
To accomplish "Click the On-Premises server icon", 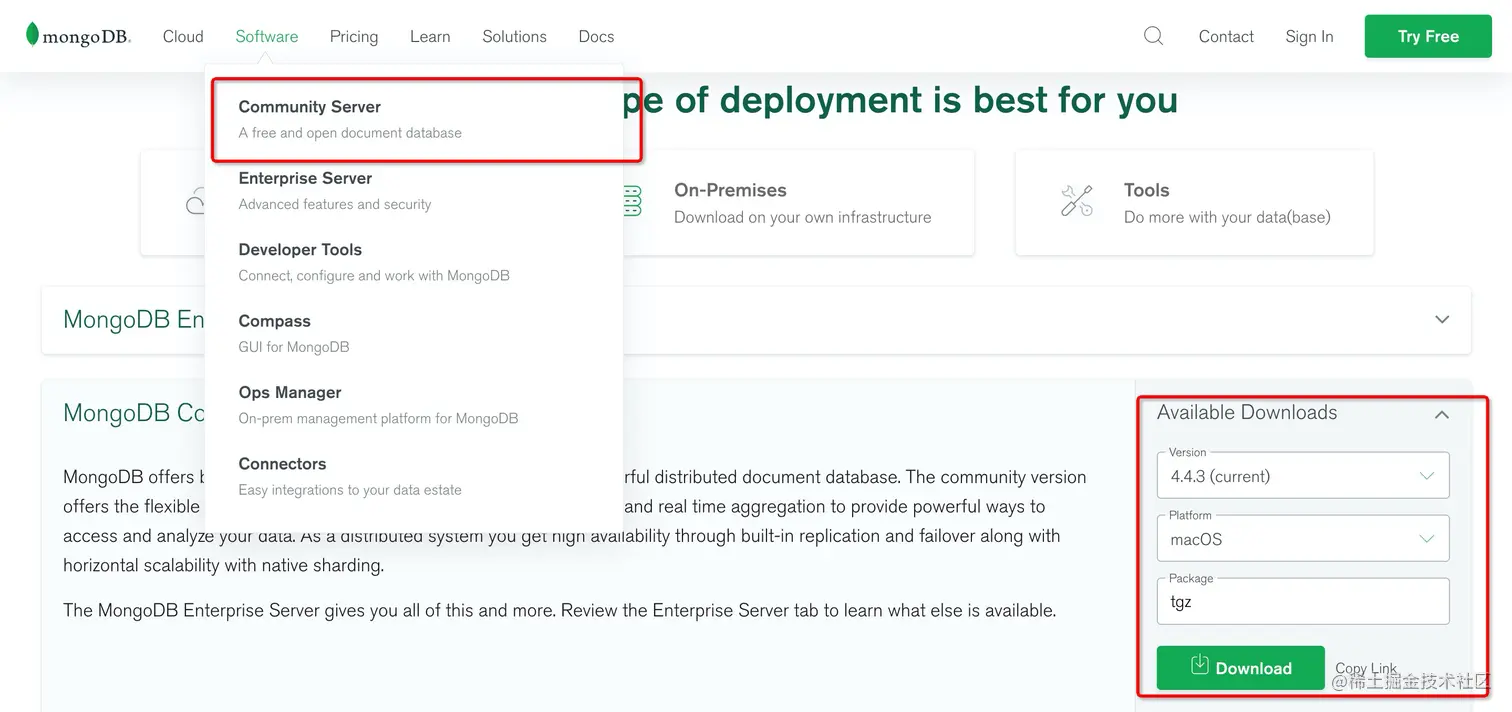I will (x=632, y=201).
